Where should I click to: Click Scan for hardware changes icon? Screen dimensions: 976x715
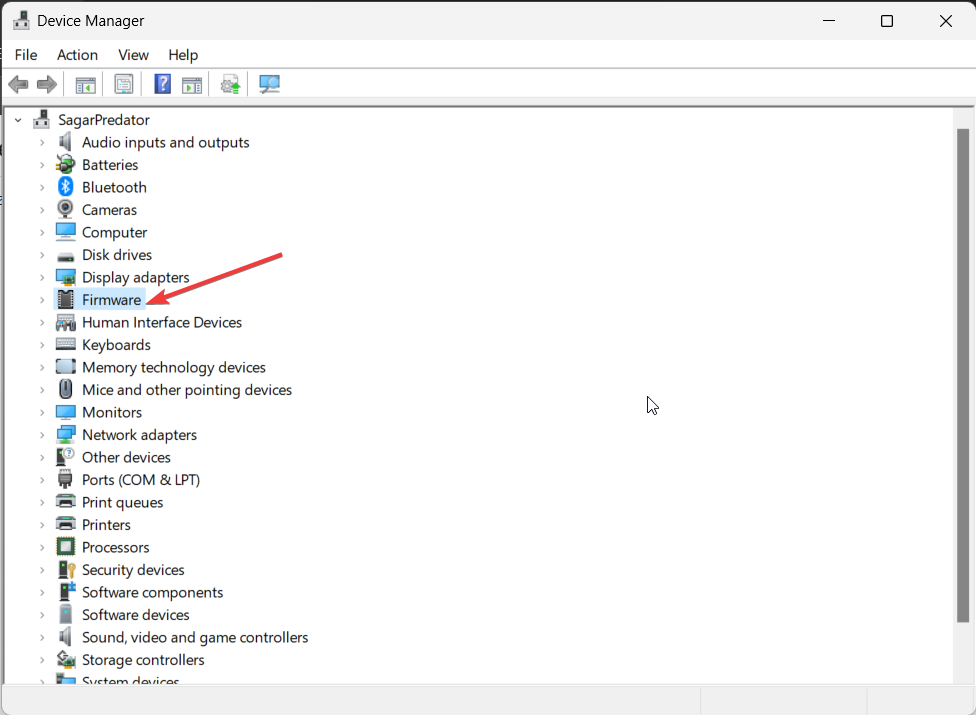269,85
